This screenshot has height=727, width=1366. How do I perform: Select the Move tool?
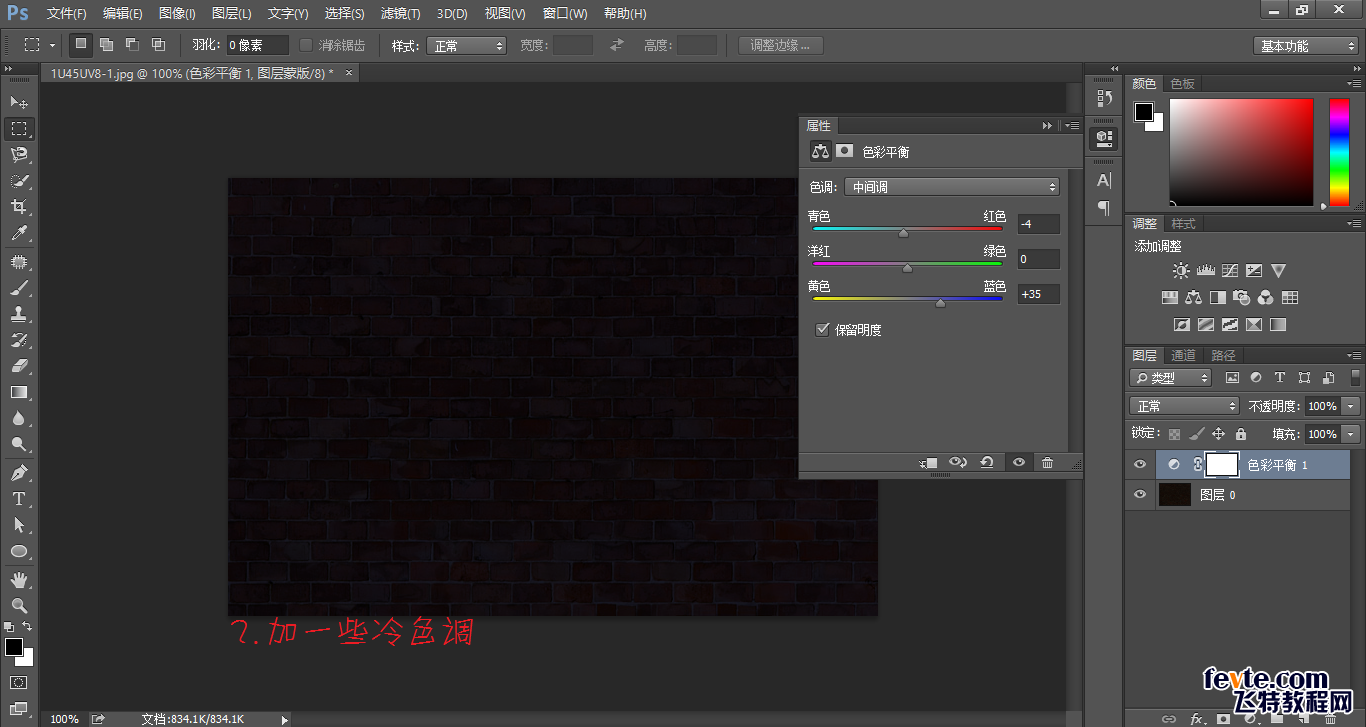tap(19, 102)
